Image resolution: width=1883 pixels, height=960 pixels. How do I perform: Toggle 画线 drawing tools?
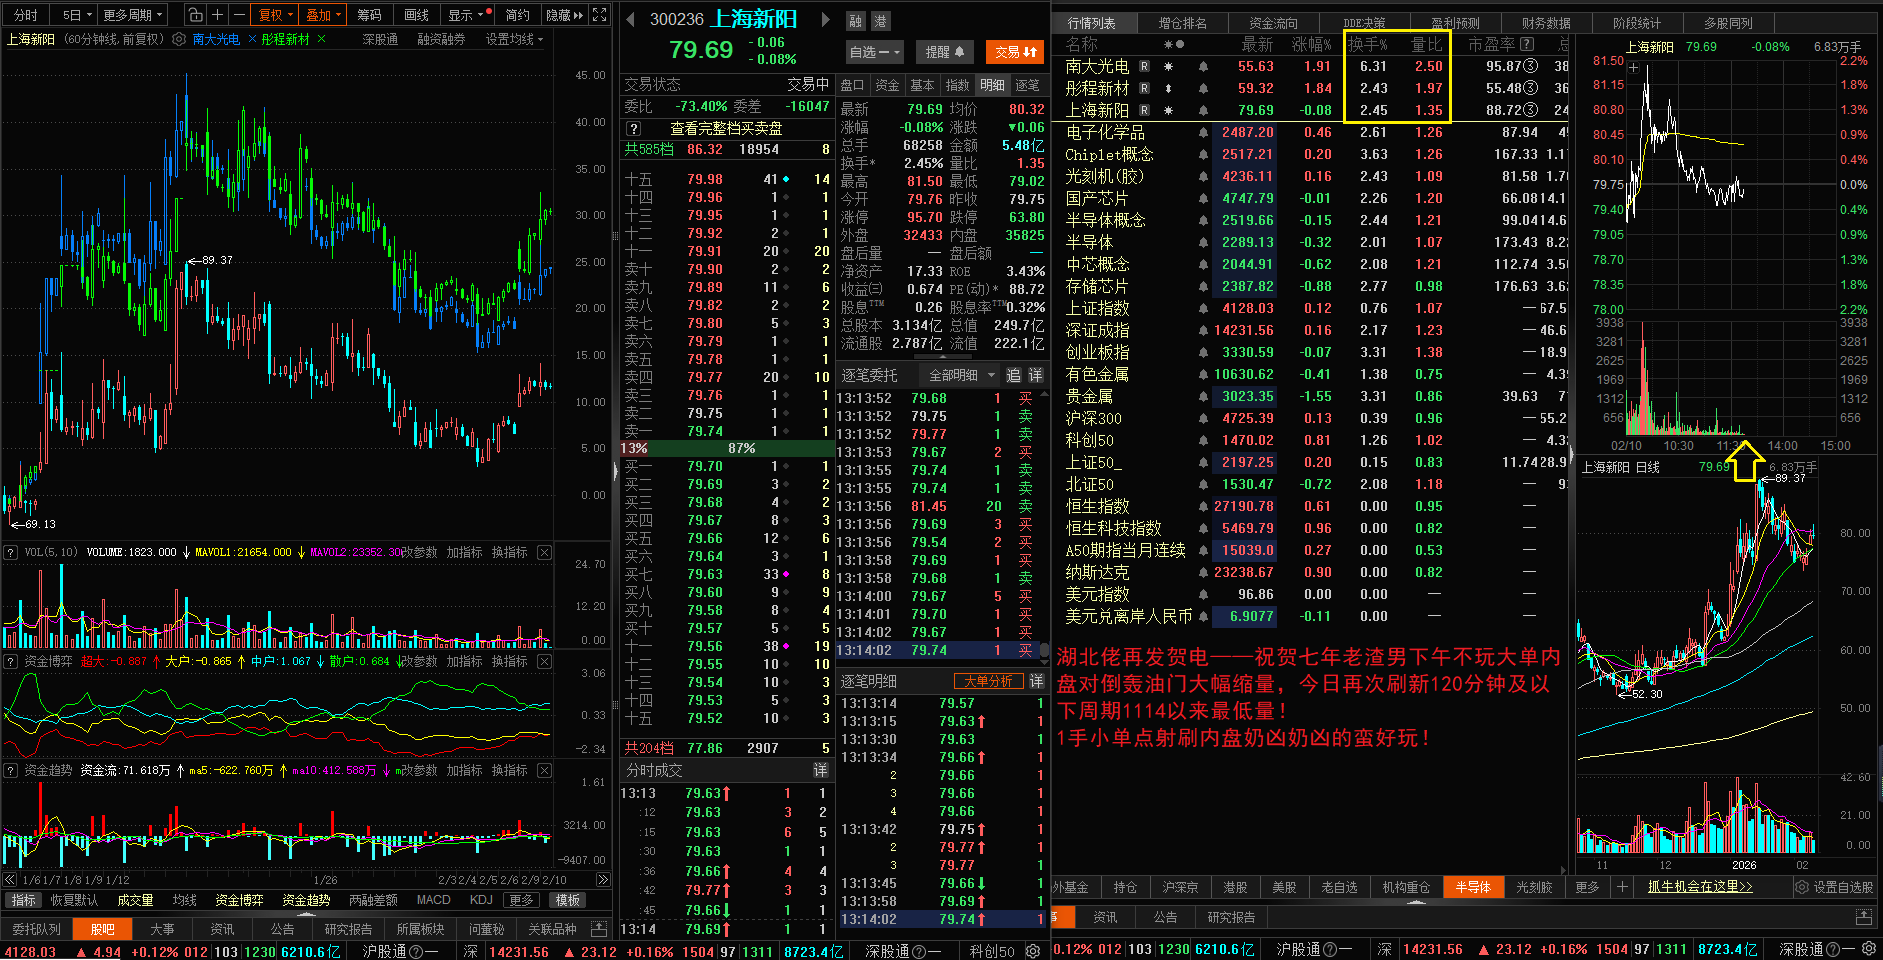[416, 15]
